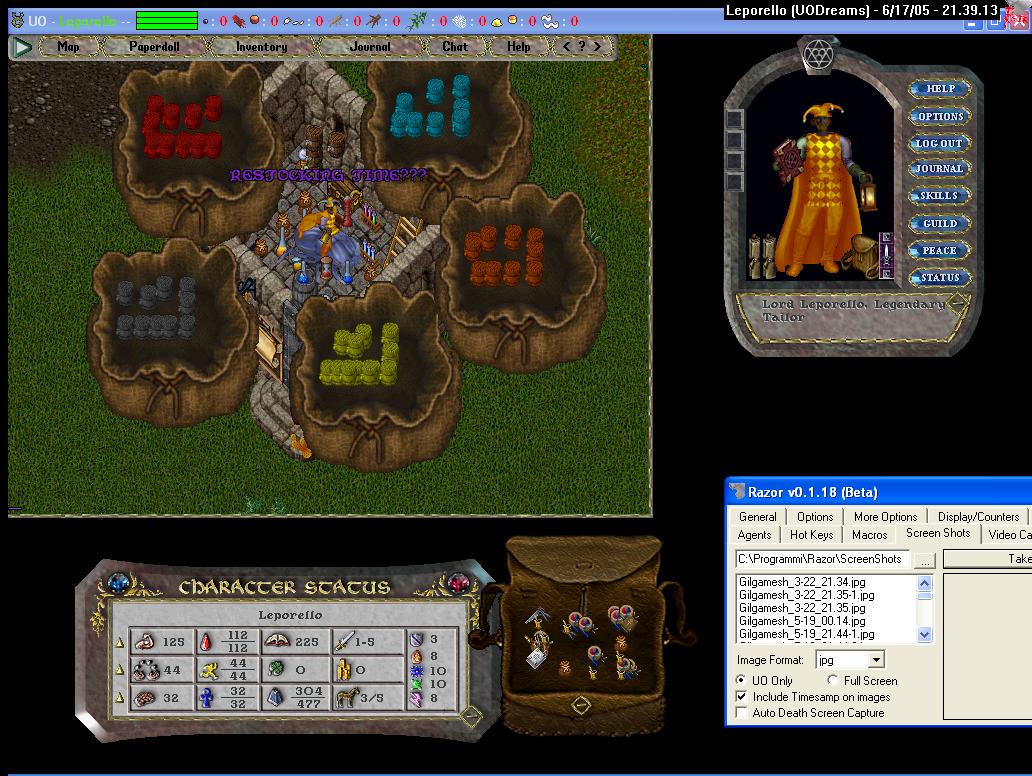
Task: Click the LOG OUT button on the paperdoll
Action: tap(939, 143)
